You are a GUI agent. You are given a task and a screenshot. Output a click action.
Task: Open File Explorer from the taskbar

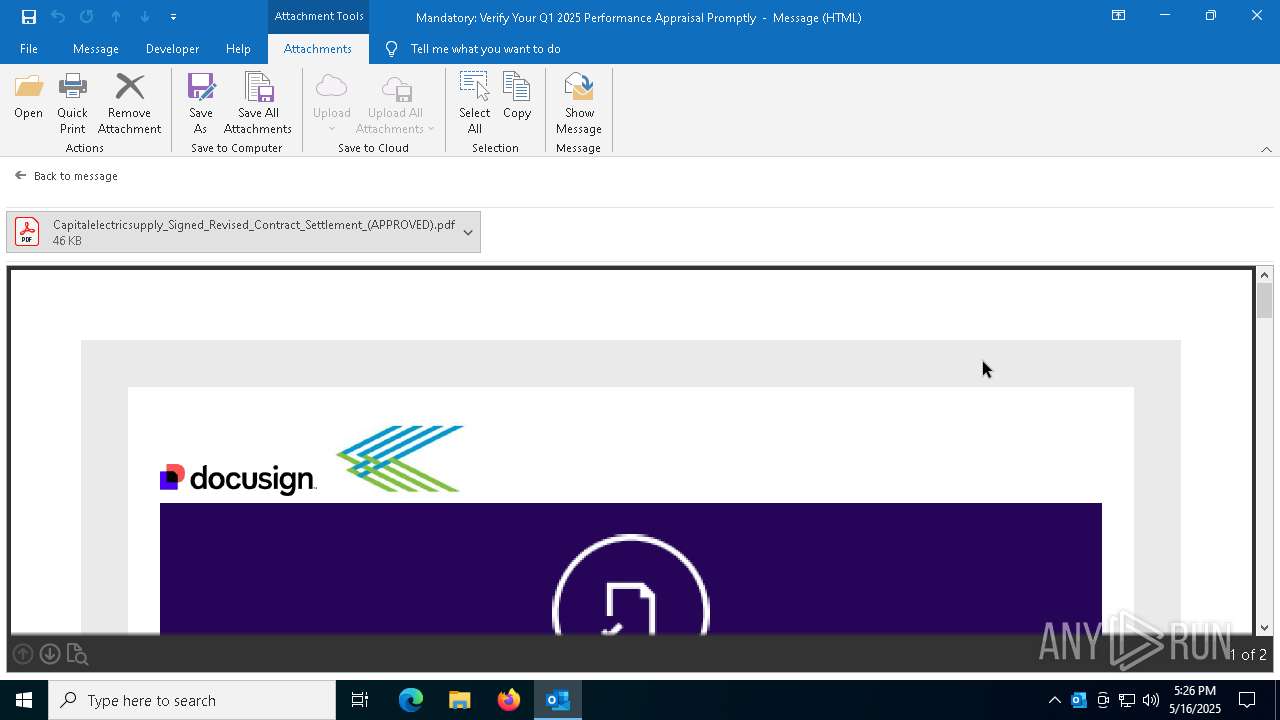point(460,700)
